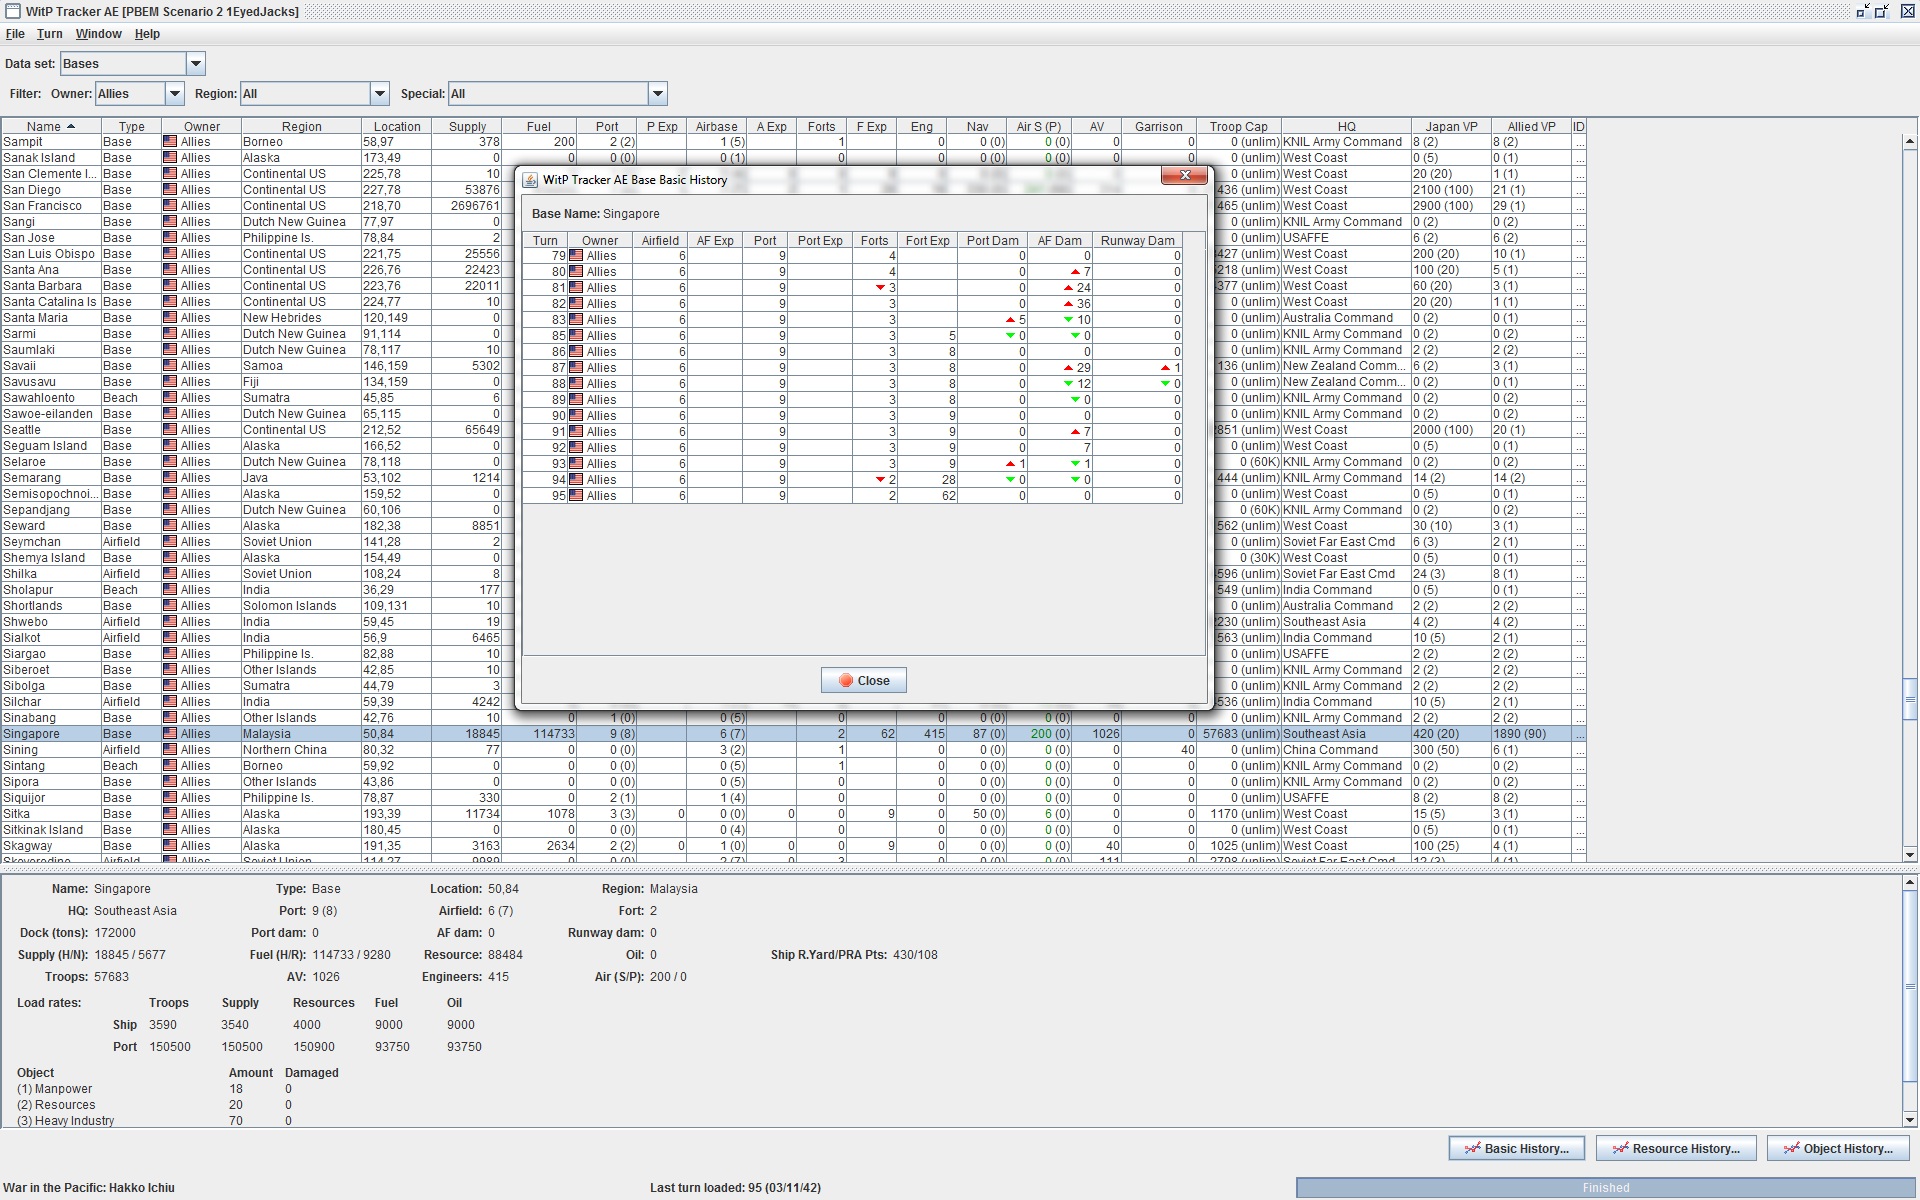Open Resource History window

pyautogui.click(x=1677, y=1149)
